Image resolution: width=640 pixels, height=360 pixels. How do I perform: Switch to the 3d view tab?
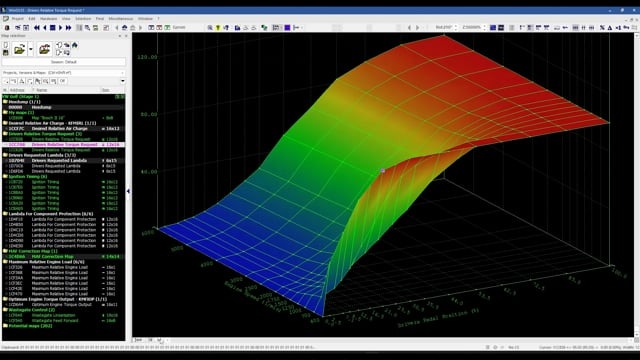tap(159, 340)
